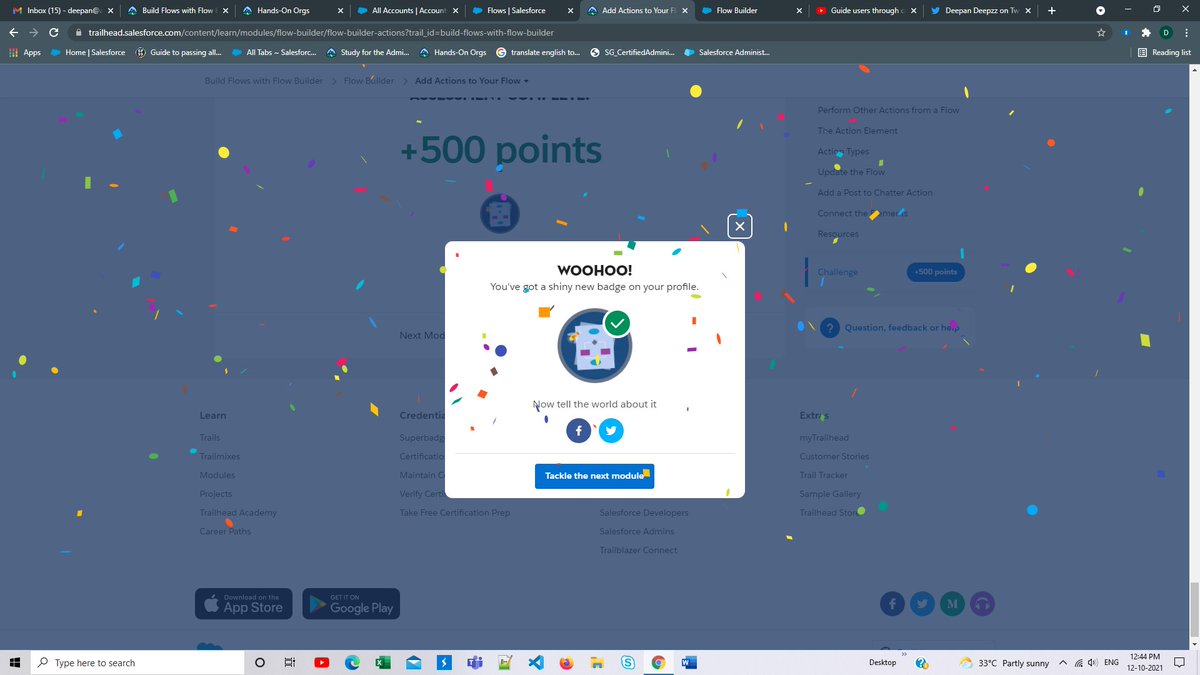Open the Reading list

1164,52
